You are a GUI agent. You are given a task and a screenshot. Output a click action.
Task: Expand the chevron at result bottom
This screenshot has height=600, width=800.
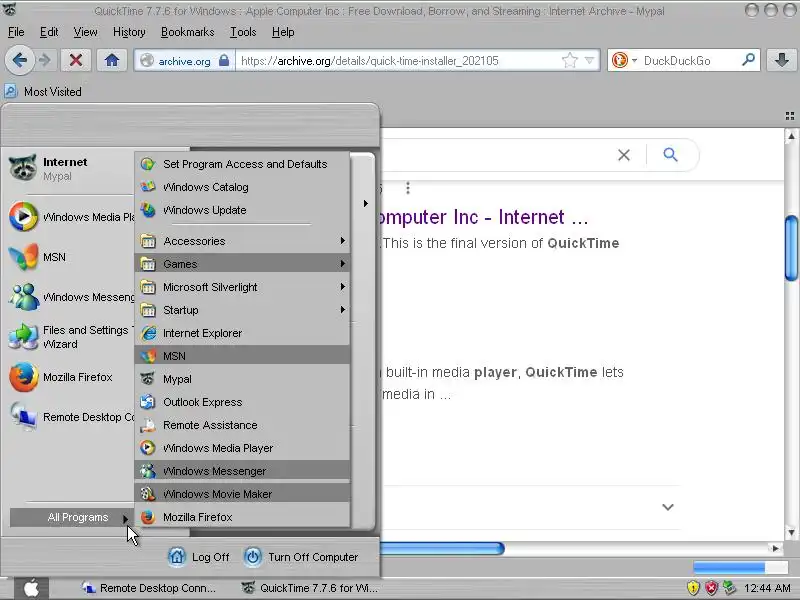pos(667,507)
